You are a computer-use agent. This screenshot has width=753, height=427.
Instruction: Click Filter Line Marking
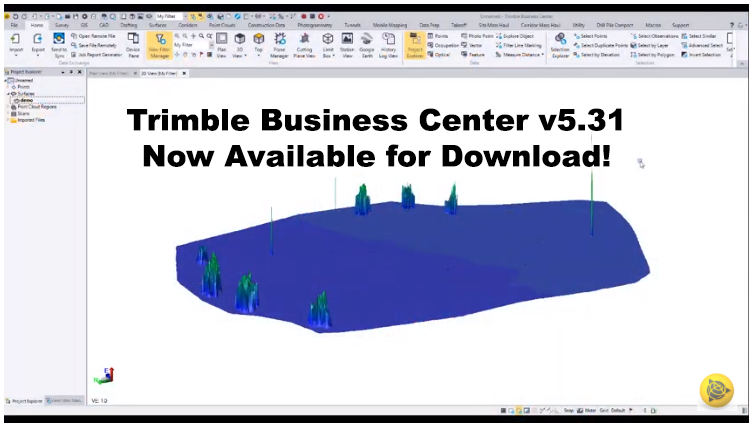coord(518,45)
